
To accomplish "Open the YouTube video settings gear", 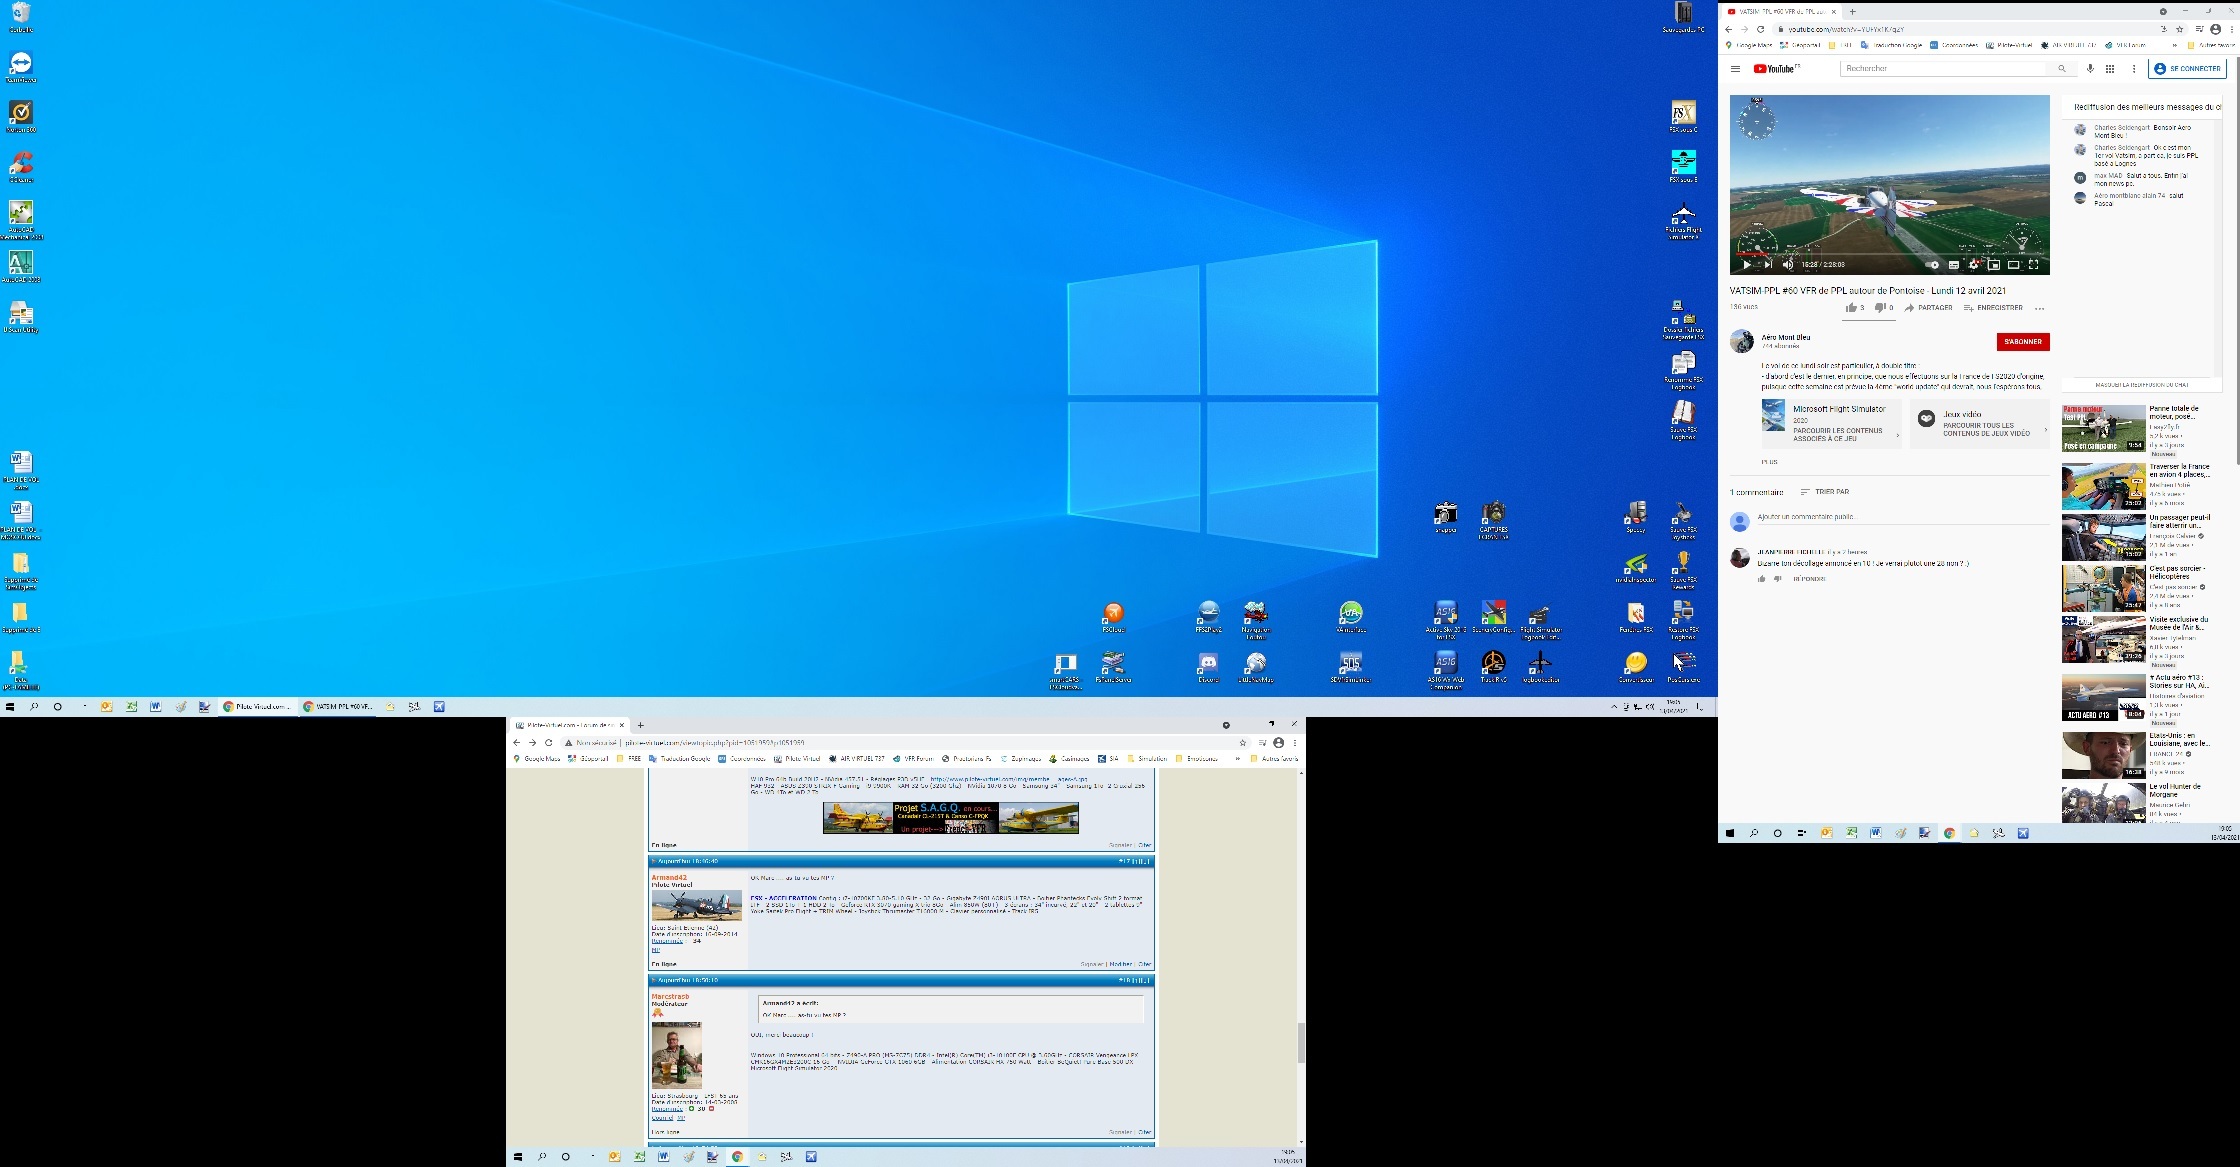I will [1973, 265].
